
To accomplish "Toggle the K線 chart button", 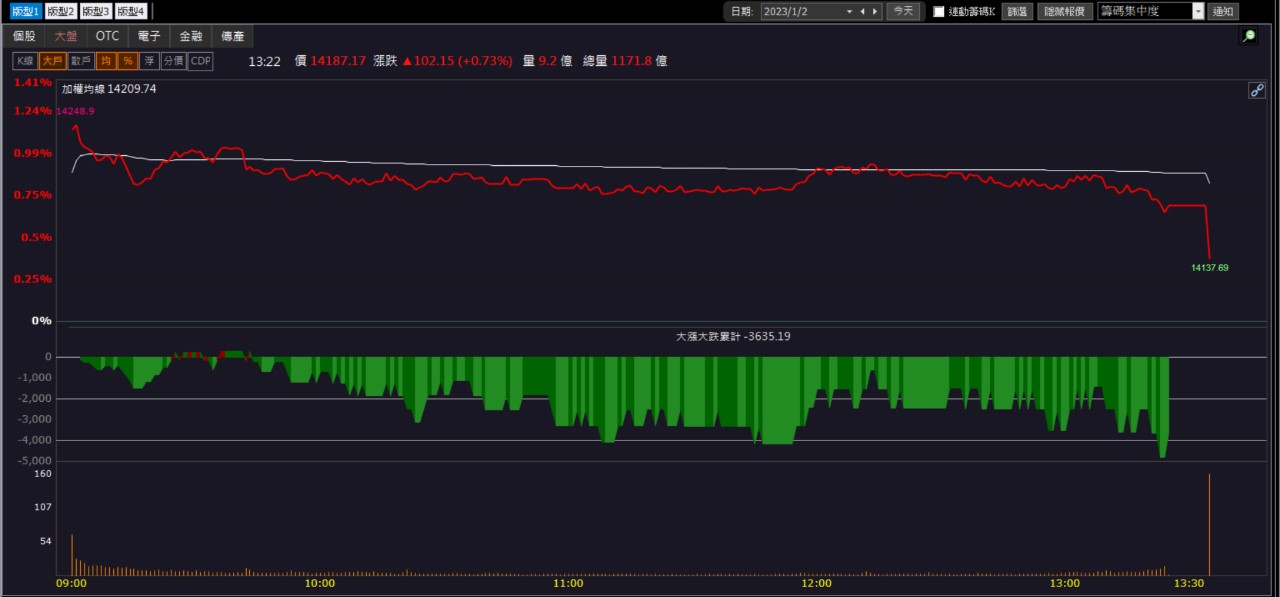I will (25, 61).
